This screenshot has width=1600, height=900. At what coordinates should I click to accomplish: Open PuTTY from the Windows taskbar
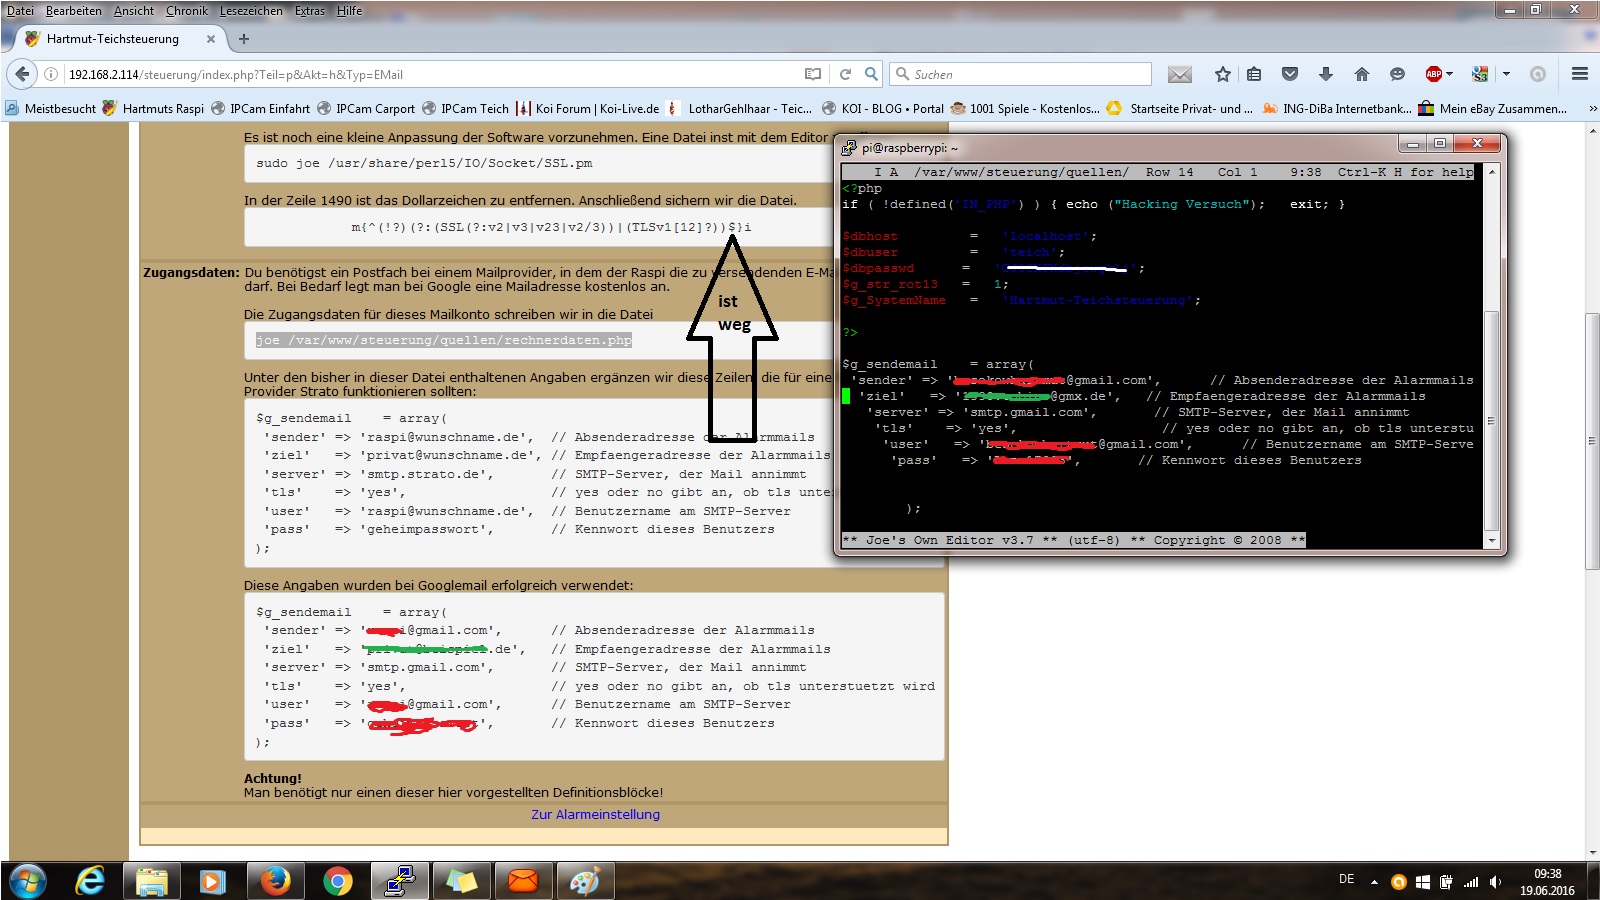click(400, 881)
